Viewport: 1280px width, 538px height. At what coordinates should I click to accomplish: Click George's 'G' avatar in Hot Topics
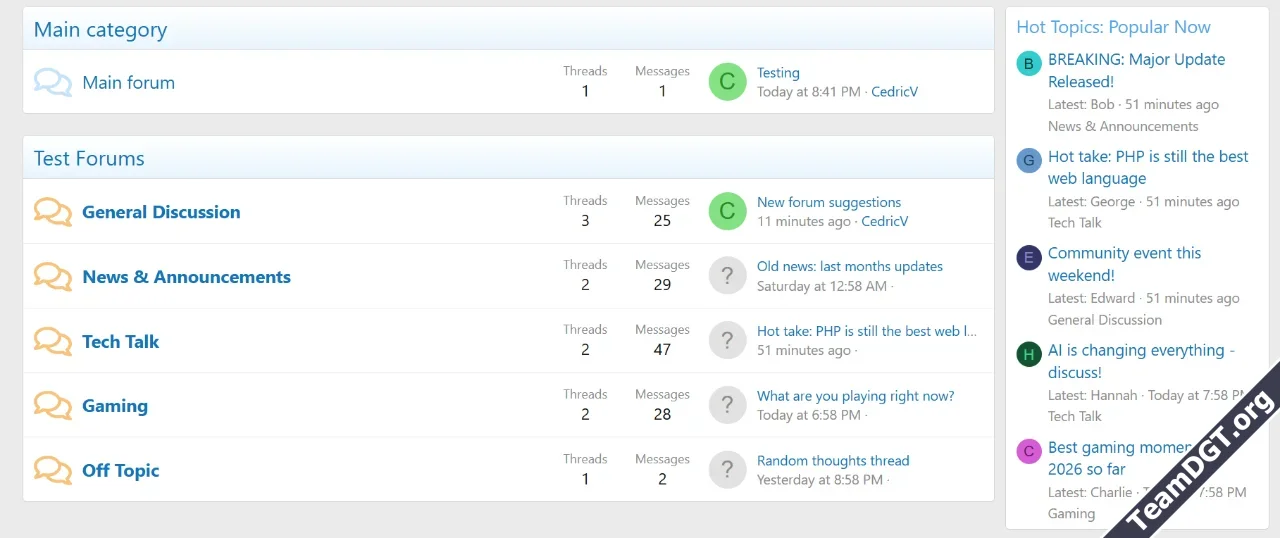(x=1029, y=161)
